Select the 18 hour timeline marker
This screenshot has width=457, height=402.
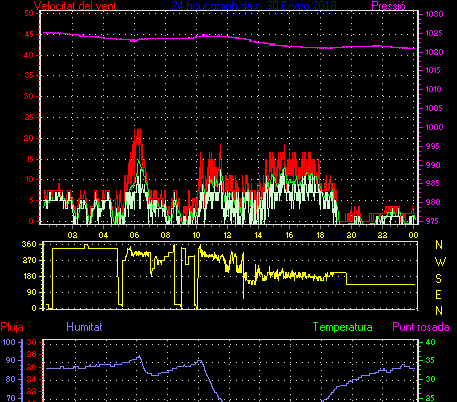click(320, 235)
